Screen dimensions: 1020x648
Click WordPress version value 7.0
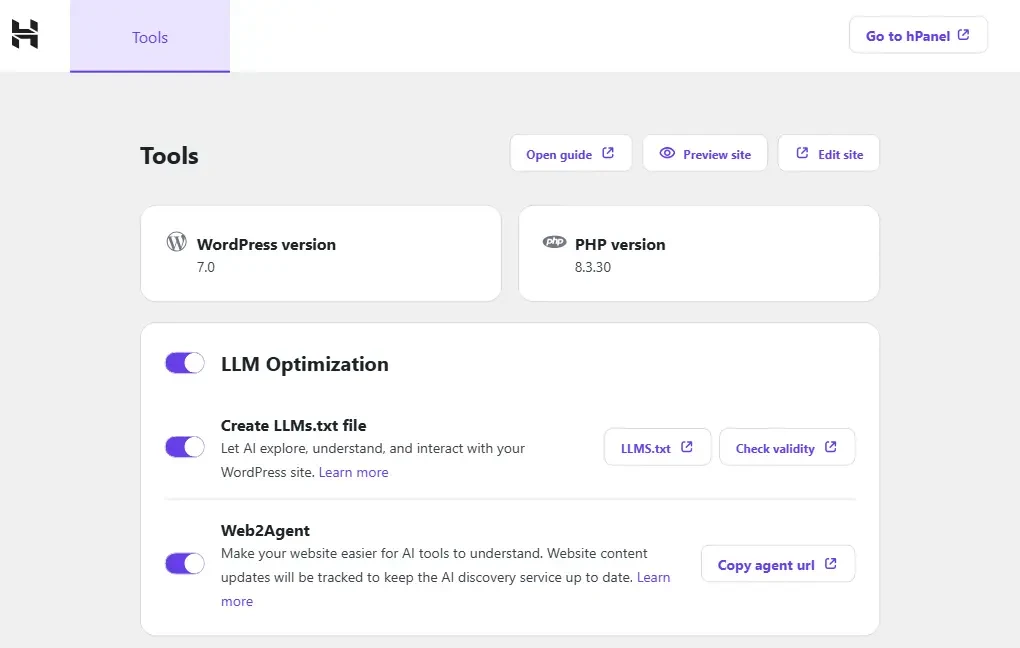[x=206, y=267]
